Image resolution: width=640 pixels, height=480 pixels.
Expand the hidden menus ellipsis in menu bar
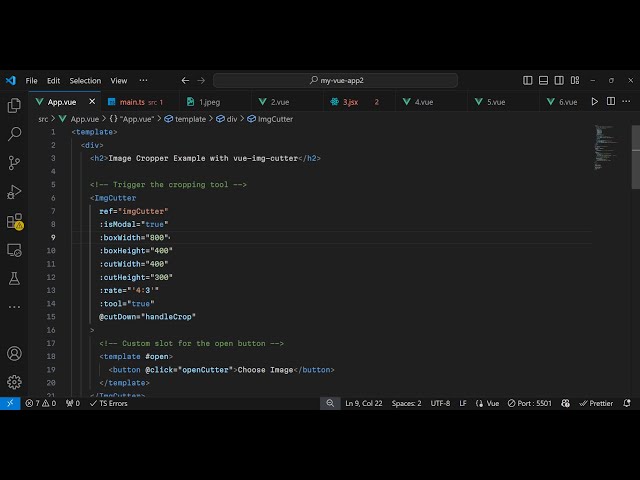pyautogui.click(x=143, y=80)
